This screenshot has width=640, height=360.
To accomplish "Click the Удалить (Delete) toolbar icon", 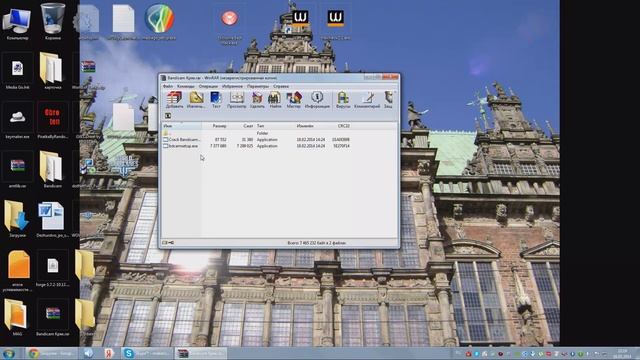I will click(x=257, y=100).
